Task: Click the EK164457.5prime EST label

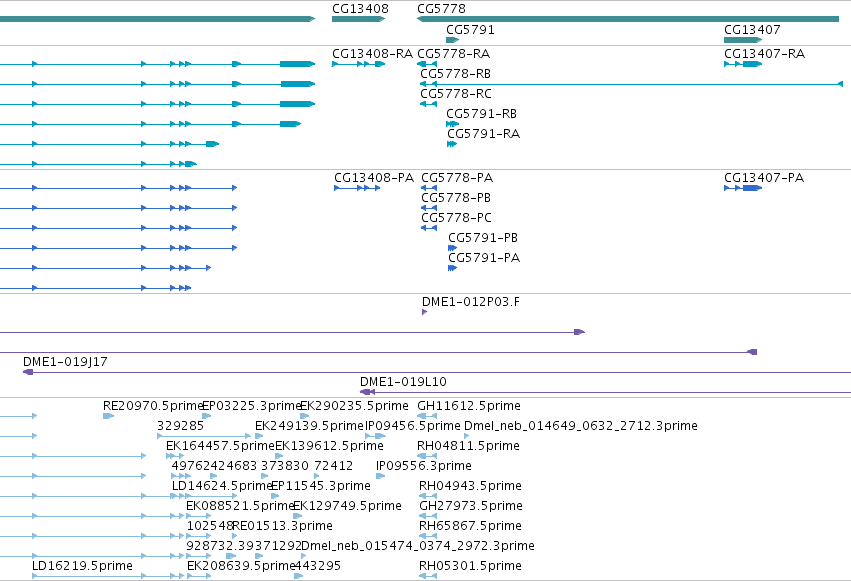Action: pos(220,446)
